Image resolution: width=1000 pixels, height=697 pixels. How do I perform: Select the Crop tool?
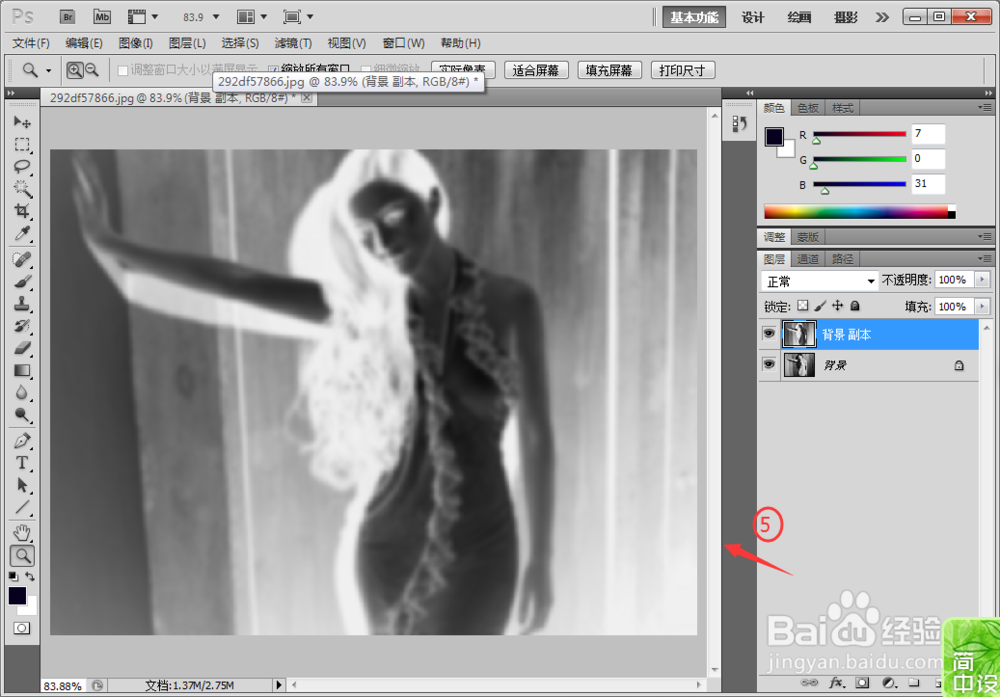[x=22, y=210]
